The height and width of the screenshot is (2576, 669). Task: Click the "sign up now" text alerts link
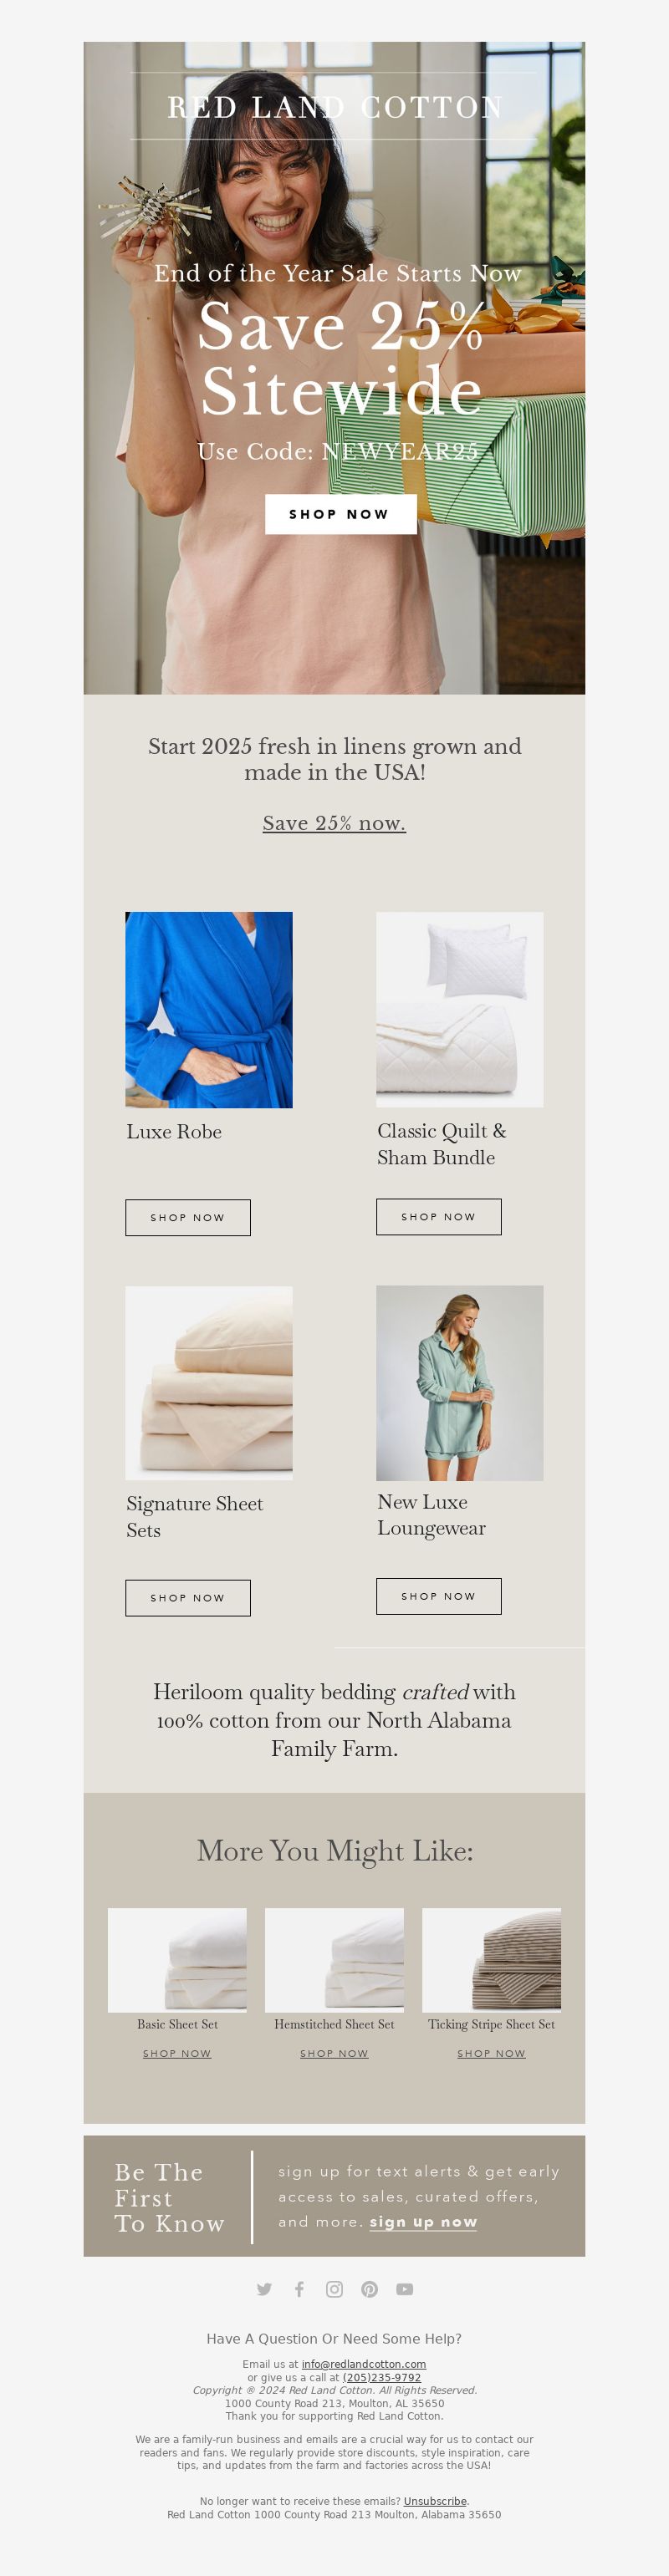tap(423, 2221)
